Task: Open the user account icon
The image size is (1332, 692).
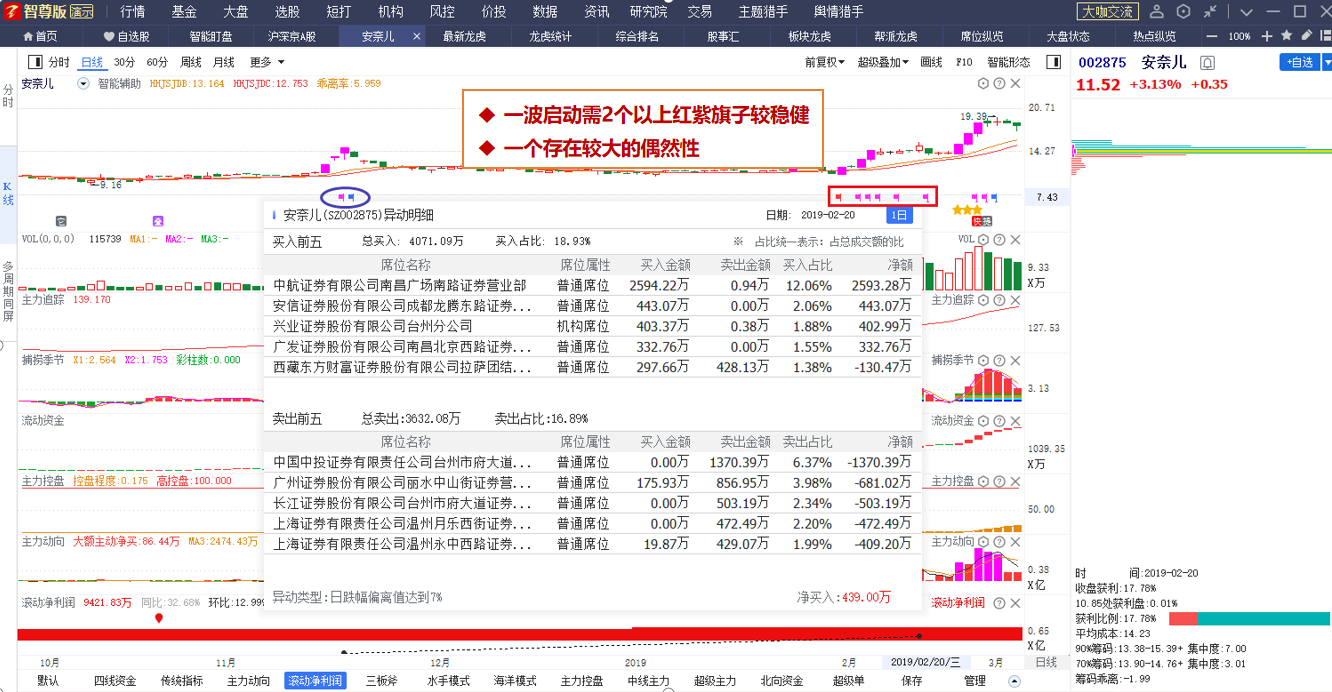Action: click(1157, 12)
